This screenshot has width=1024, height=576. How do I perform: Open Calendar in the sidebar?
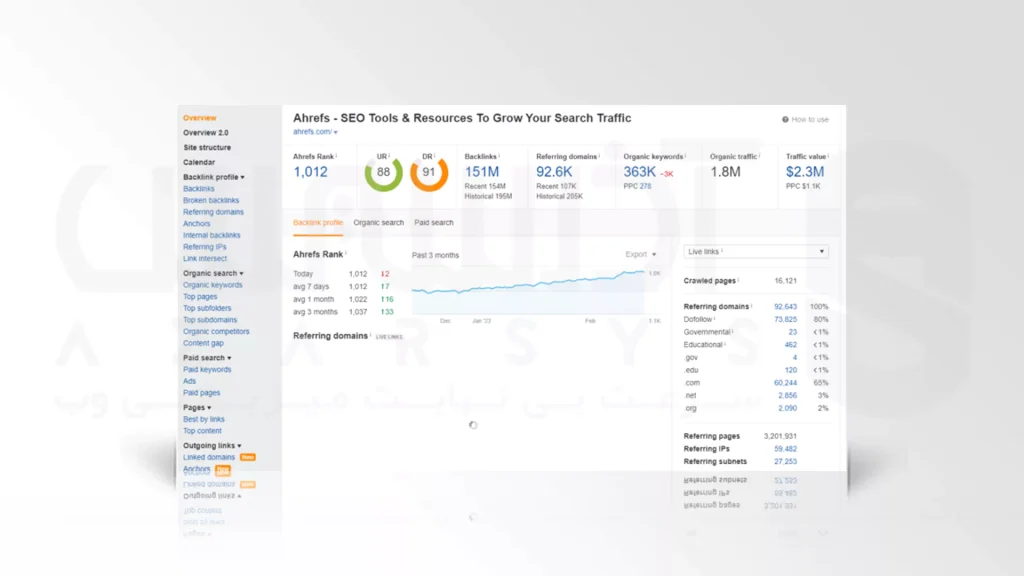click(x=199, y=162)
